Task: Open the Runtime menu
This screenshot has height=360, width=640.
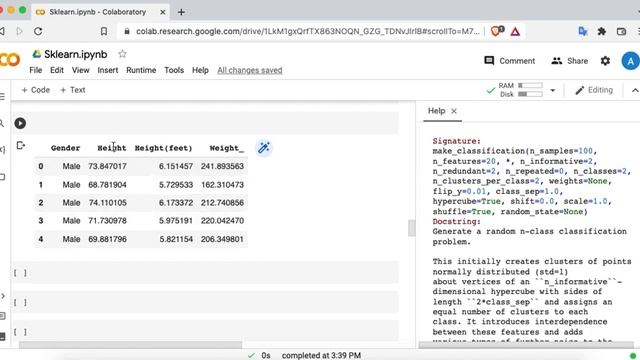Action: 141,70
